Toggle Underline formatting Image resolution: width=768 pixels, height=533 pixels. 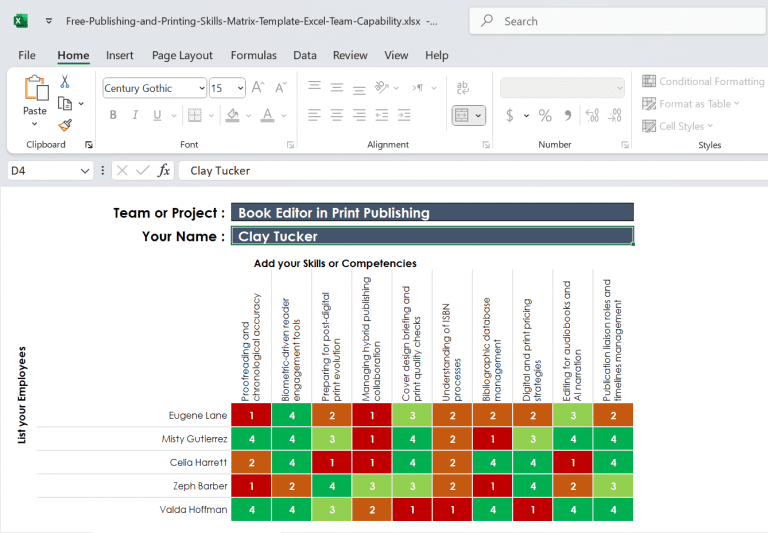point(157,115)
